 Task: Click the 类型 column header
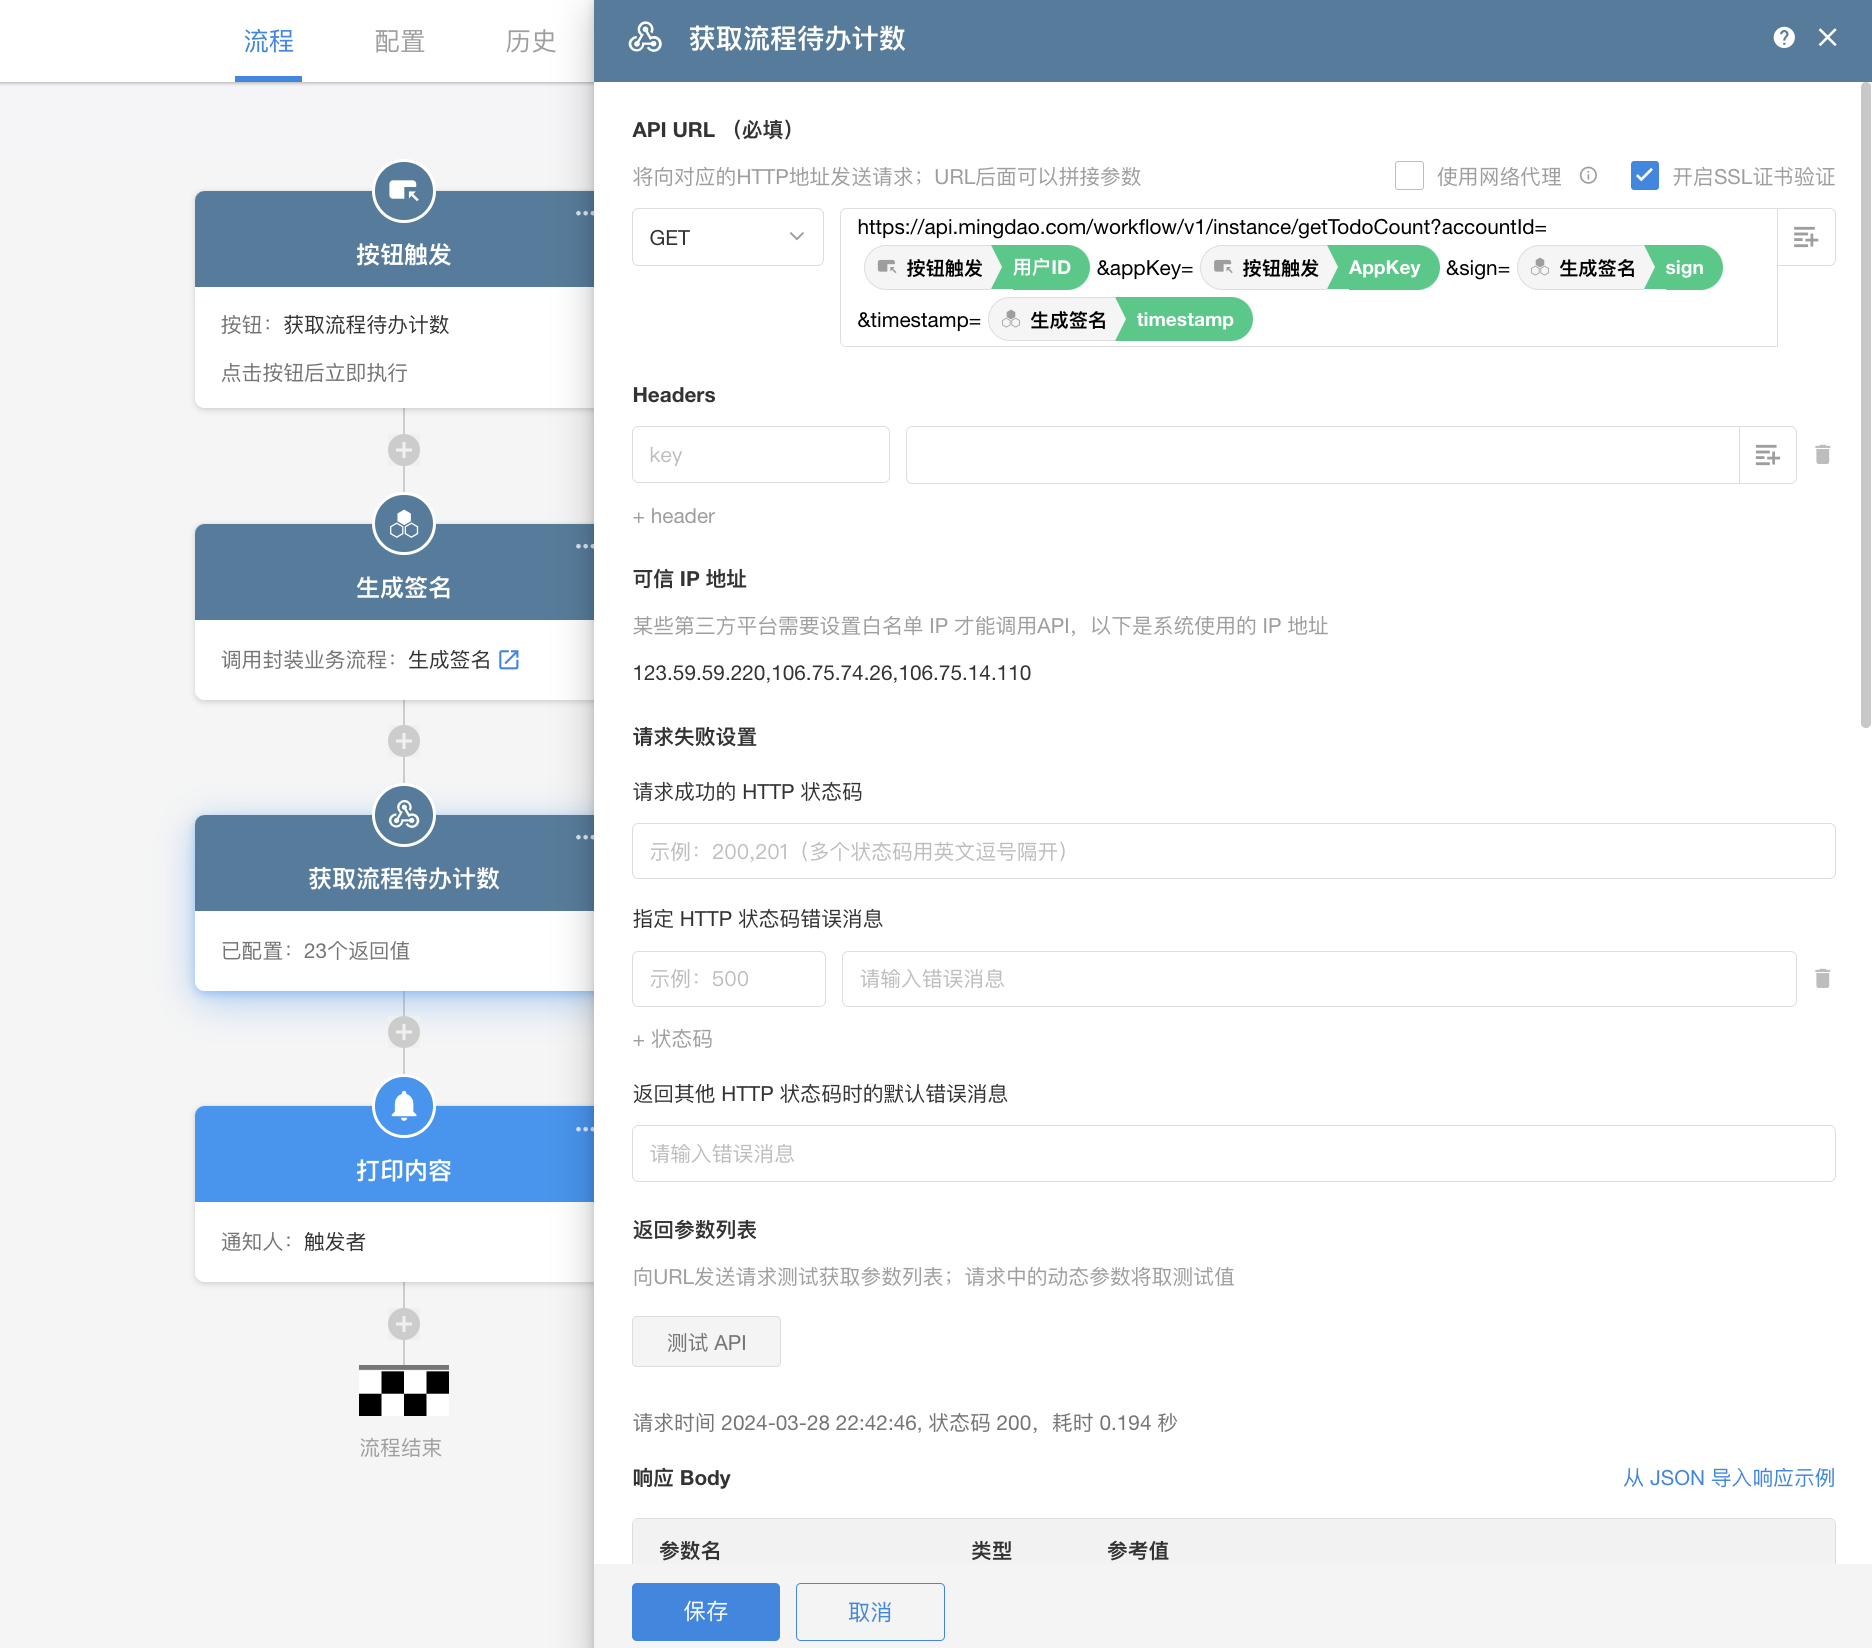click(992, 1551)
